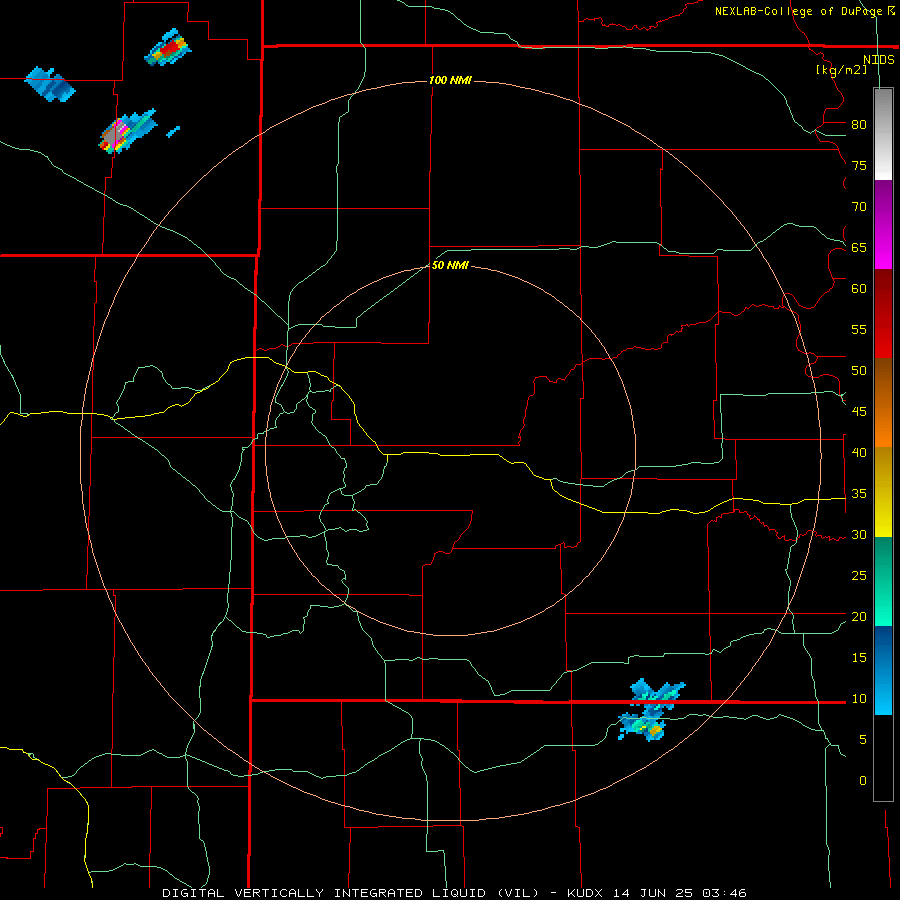This screenshot has width=900, height=900.
Task: Click the 15 value on the scale
Action: coord(859,658)
